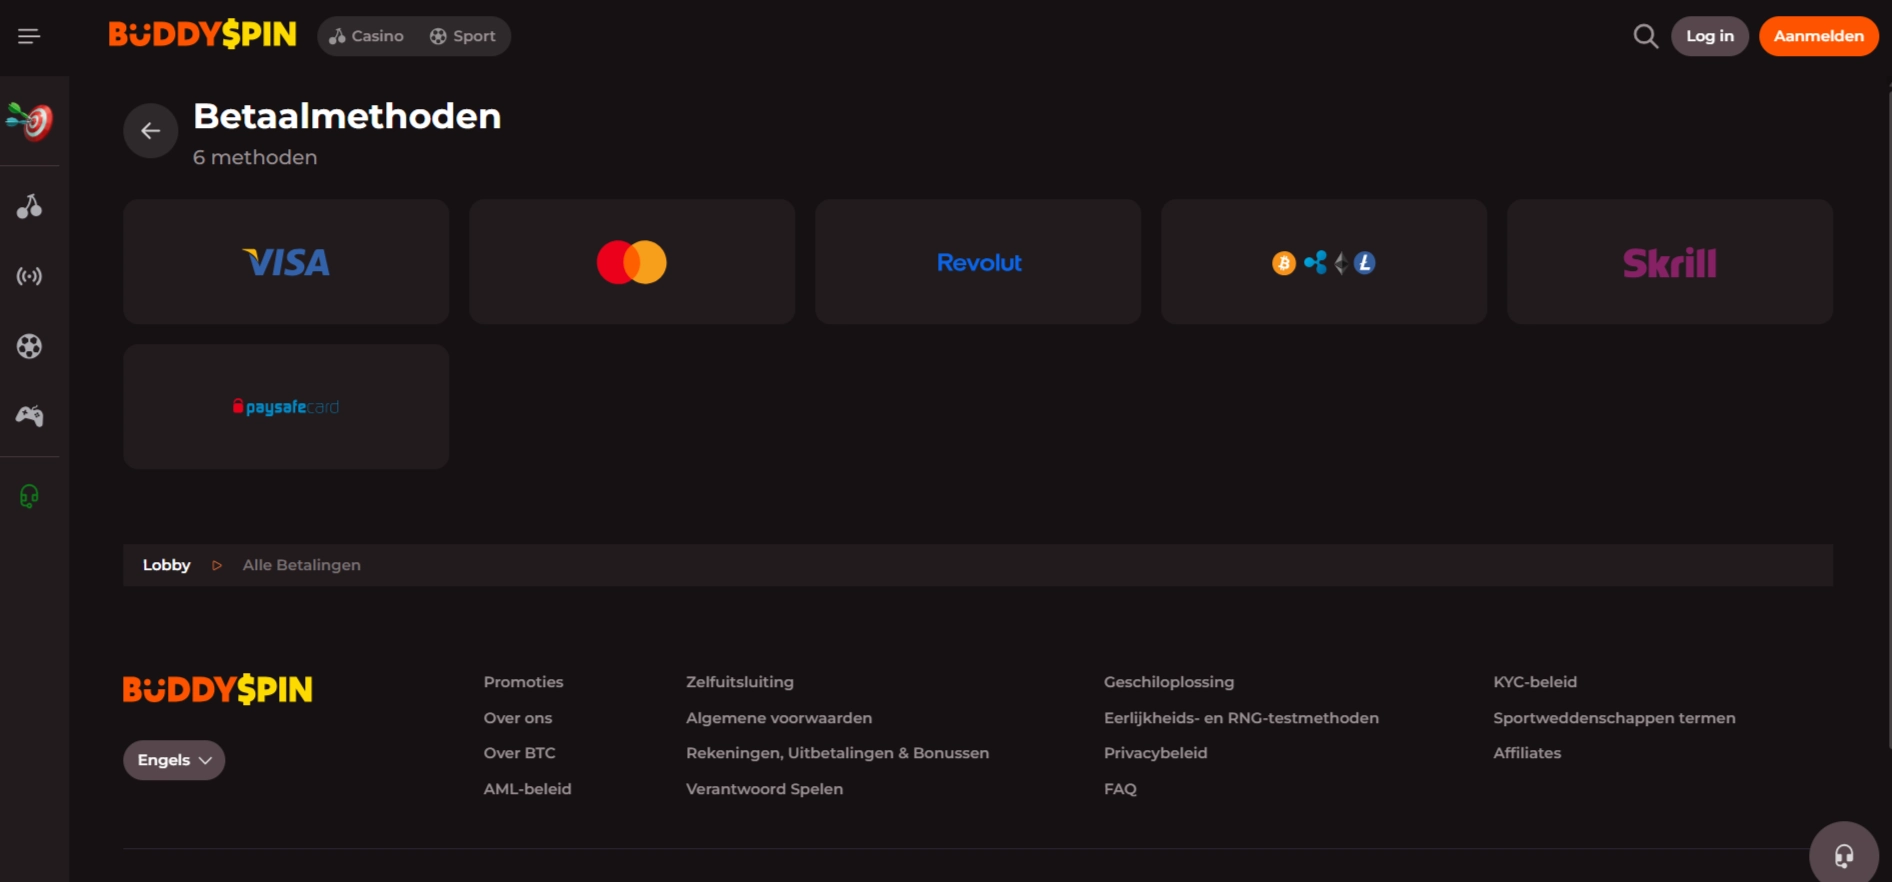The image size is (1892, 882).
Task: Open the FAQ footer link
Action: pos(1120,789)
